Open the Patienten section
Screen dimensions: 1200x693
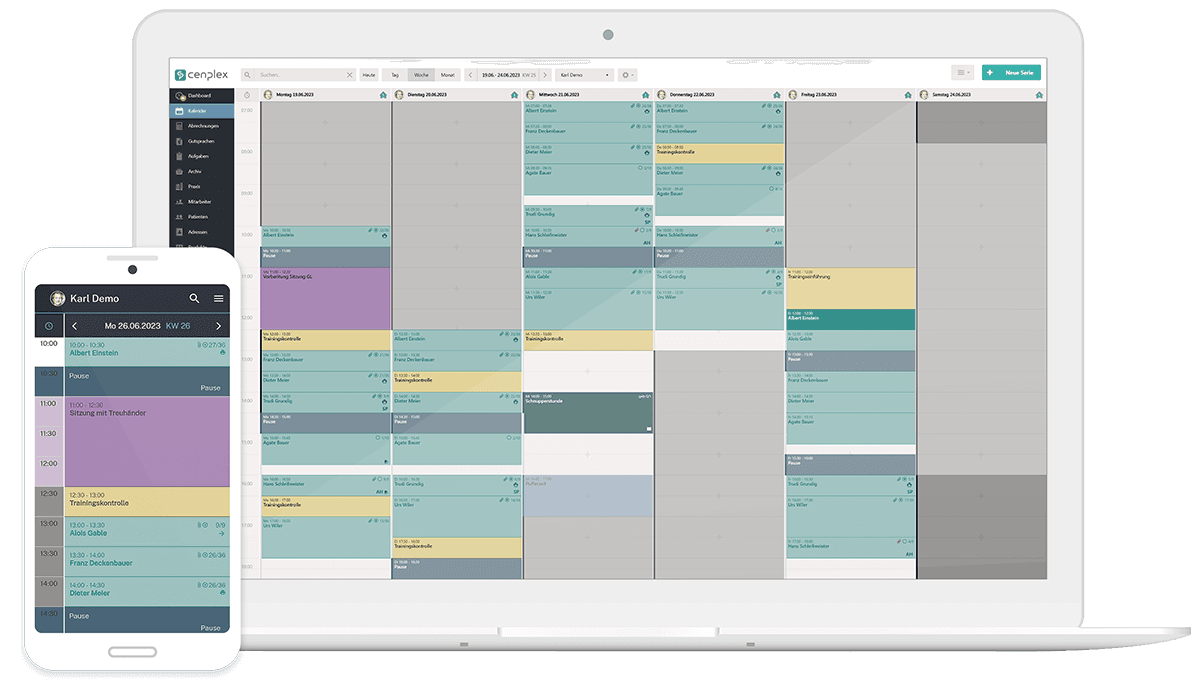pos(200,217)
